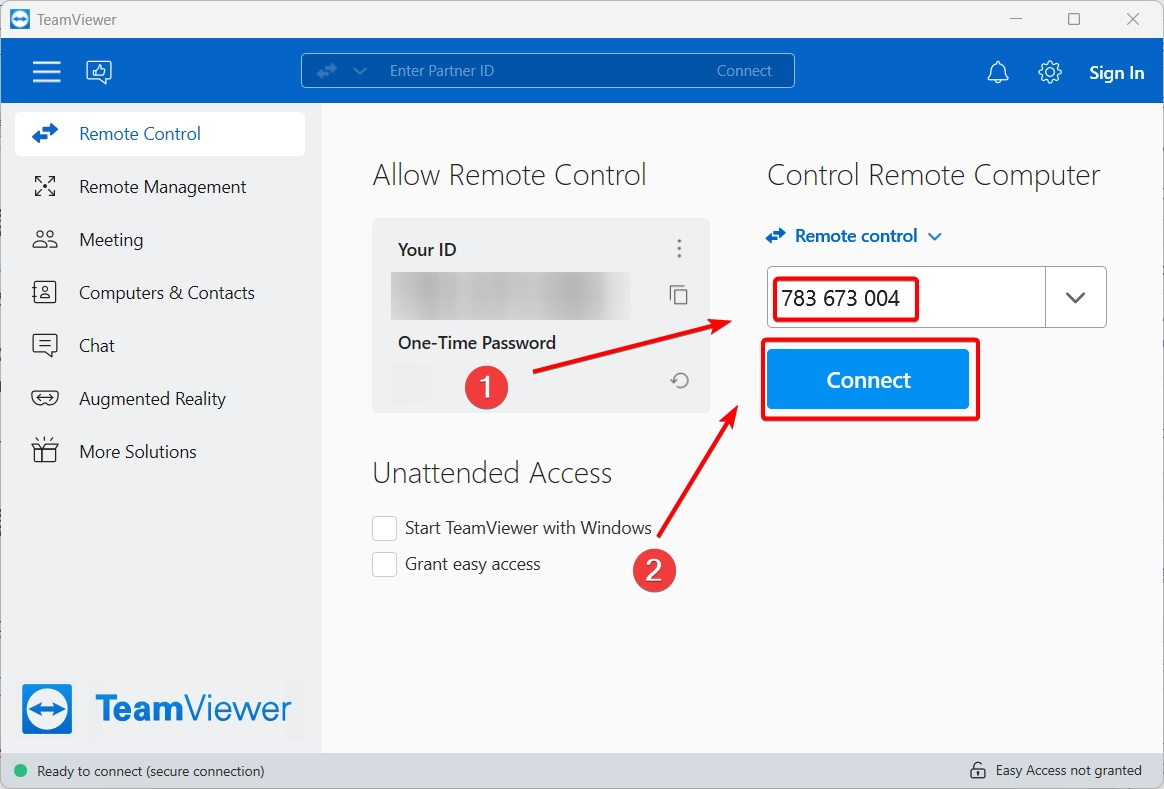The image size is (1164, 789).
Task: Click the blue Connect button
Action: point(868,379)
